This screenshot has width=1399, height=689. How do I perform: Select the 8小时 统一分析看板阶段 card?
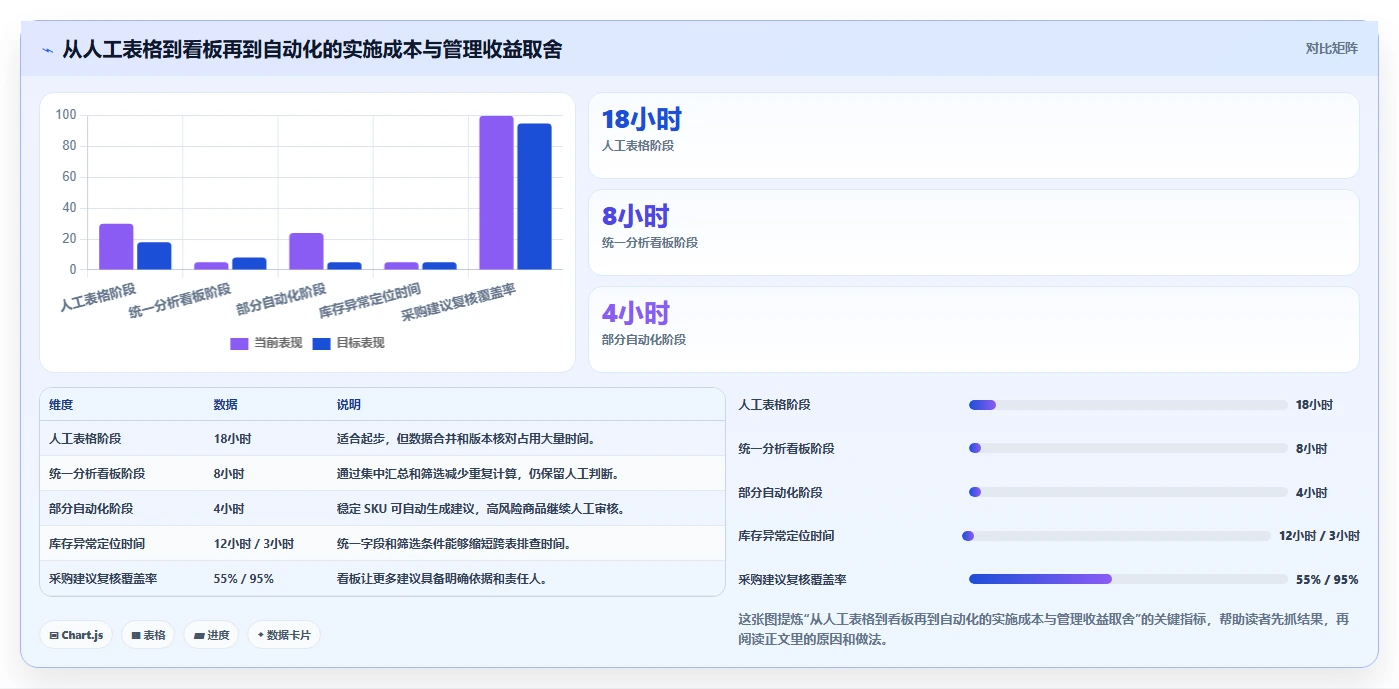(x=974, y=233)
